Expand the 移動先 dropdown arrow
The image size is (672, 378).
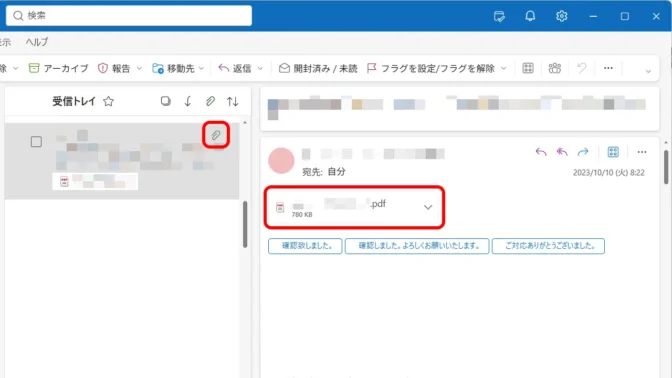pyautogui.click(x=201, y=69)
